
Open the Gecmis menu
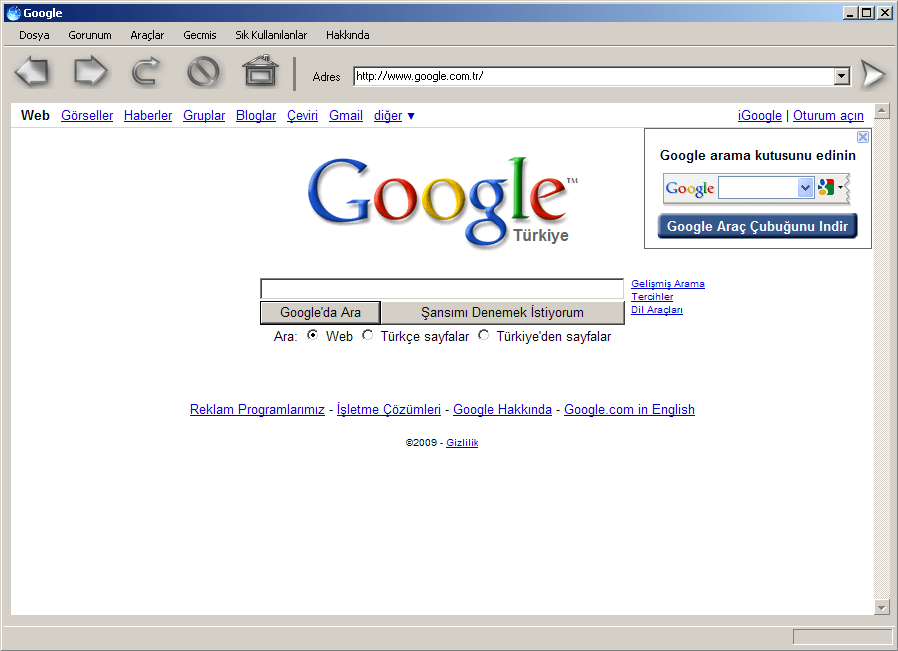(x=200, y=35)
